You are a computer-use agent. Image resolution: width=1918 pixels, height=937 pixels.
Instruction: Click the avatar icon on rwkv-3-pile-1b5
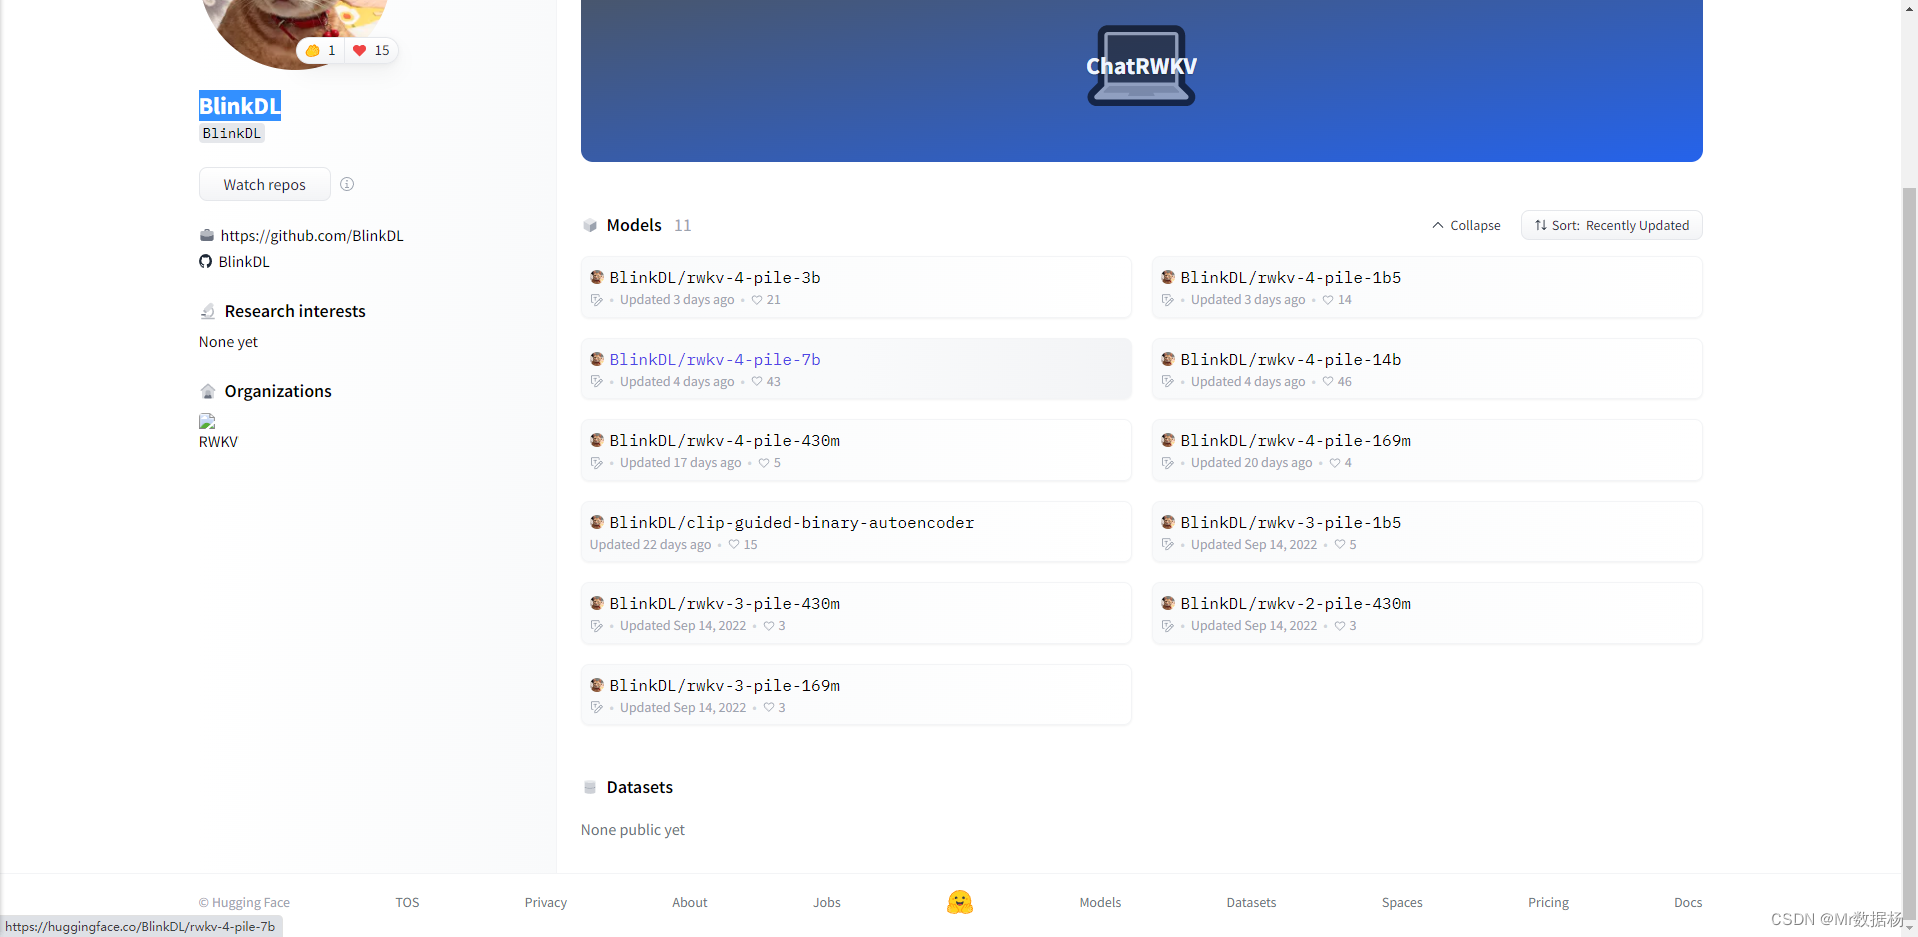[1168, 522]
